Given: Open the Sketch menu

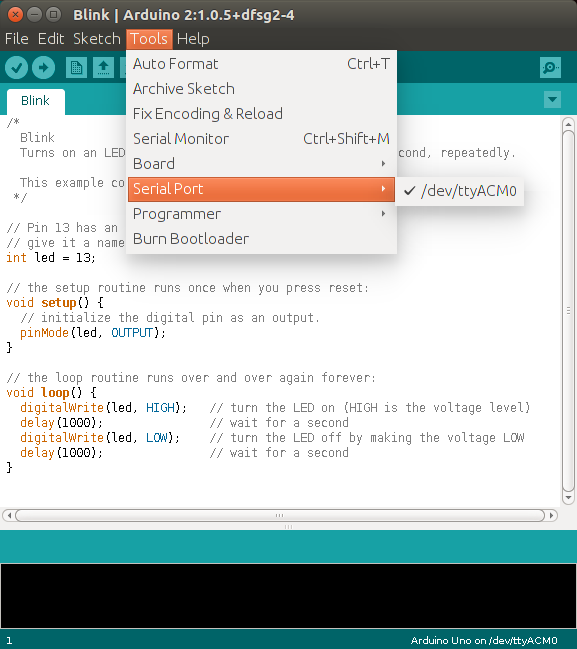Looking at the screenshot, I should (96, 39).
